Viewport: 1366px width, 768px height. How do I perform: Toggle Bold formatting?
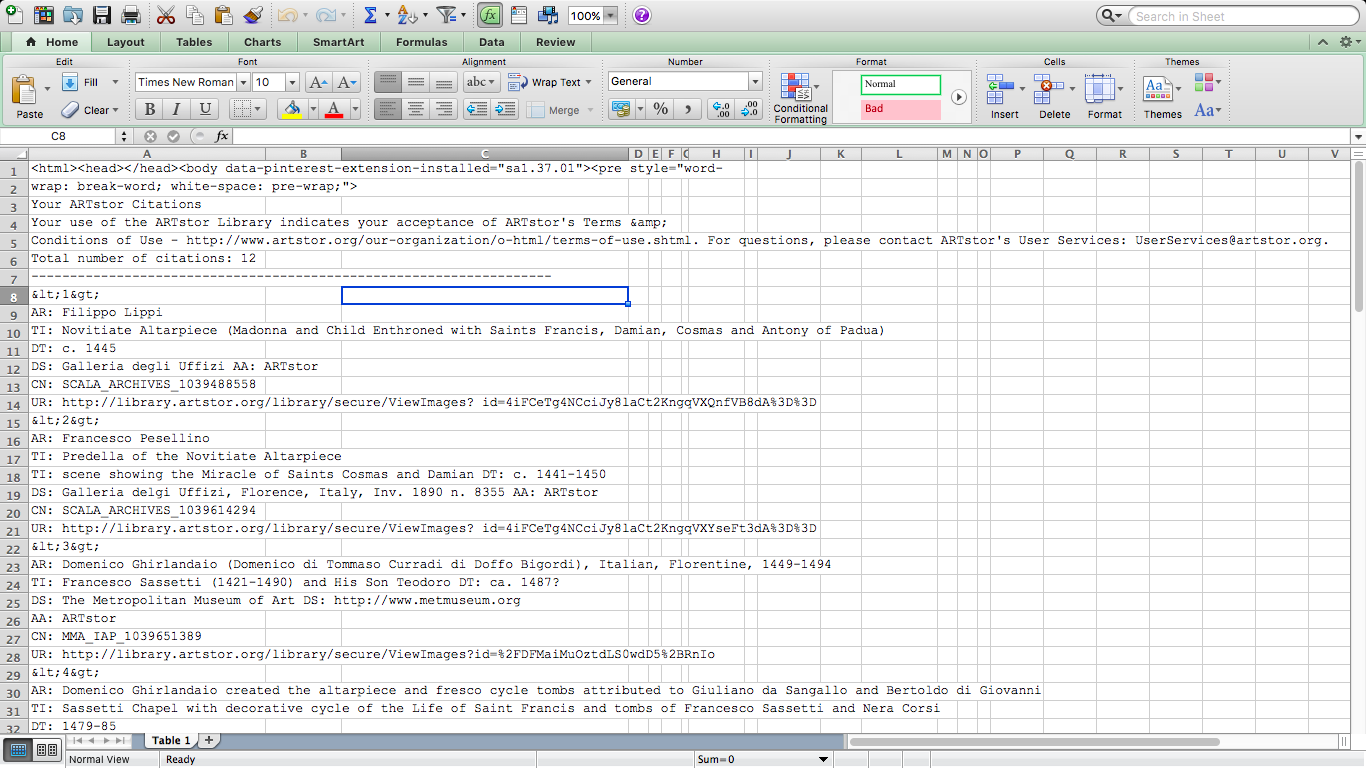click(150, 109)
